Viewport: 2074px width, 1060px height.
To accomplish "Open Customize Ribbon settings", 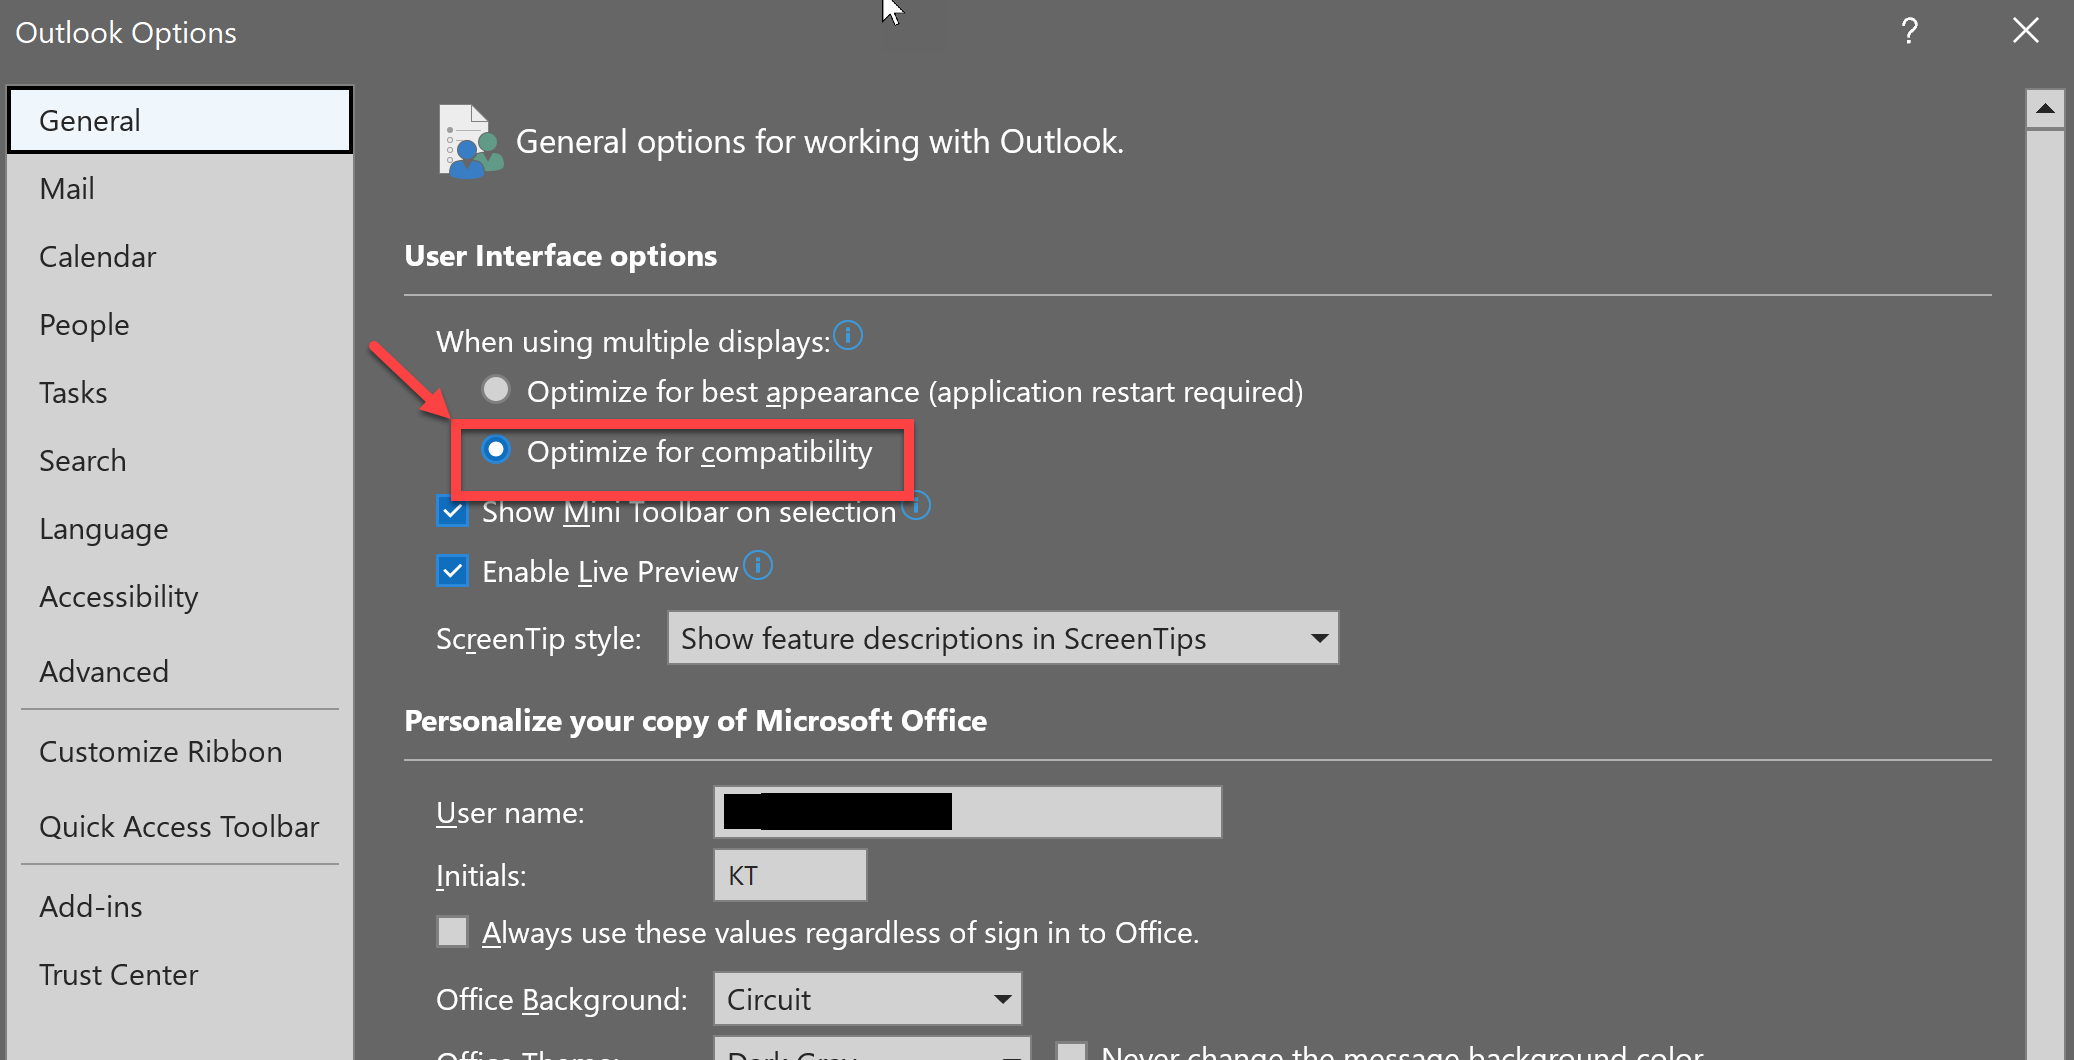I will [160, 751].
